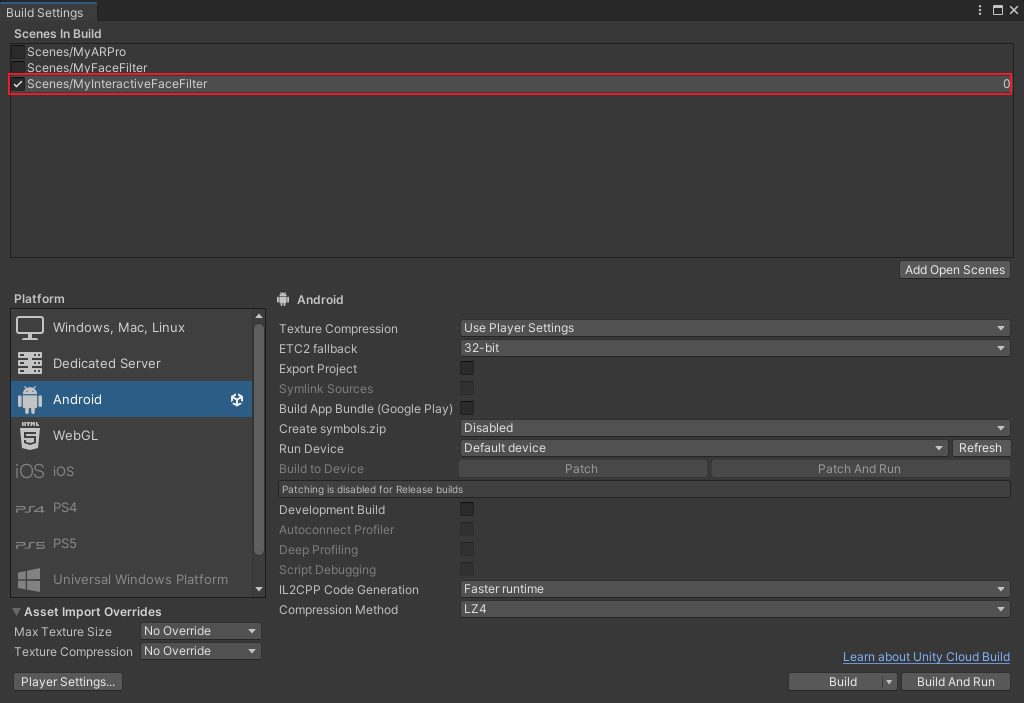The width and height of the screenshot is (1024, 703).
Task: Toggle the Deep Profiling checkbox
Action: [x=467, y=549]
